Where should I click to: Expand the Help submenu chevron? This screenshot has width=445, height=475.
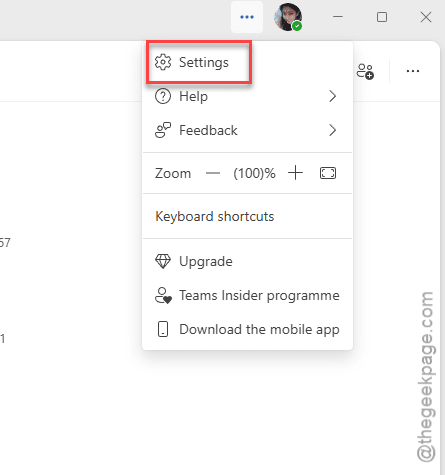coord(332,96)
